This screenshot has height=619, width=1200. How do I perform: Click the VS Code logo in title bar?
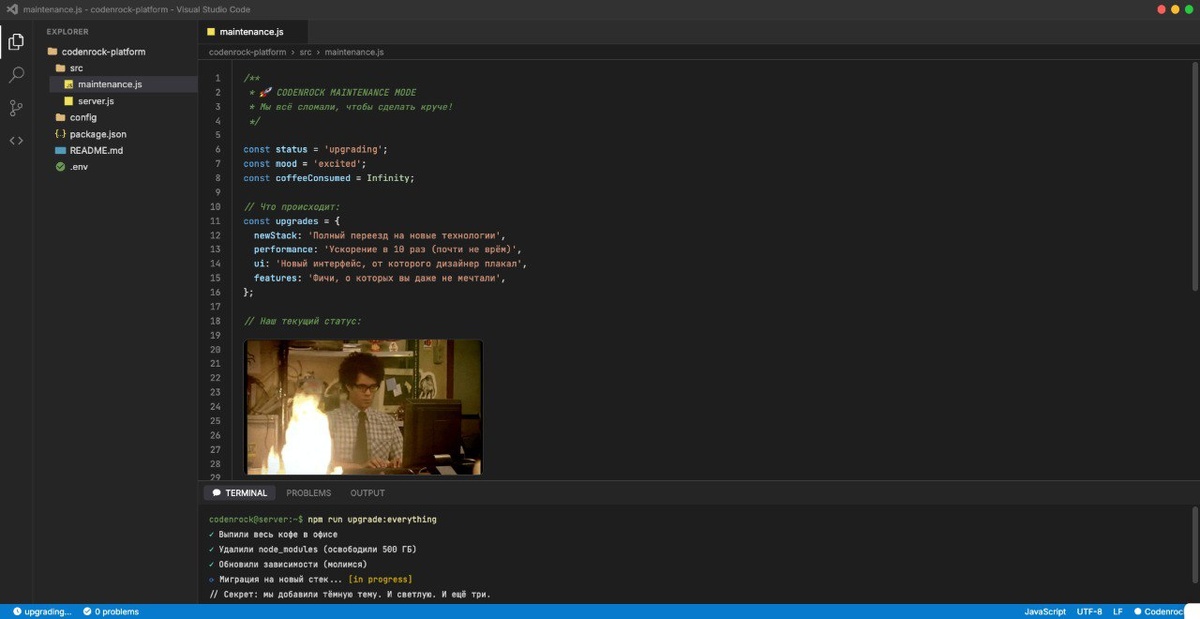12,9
